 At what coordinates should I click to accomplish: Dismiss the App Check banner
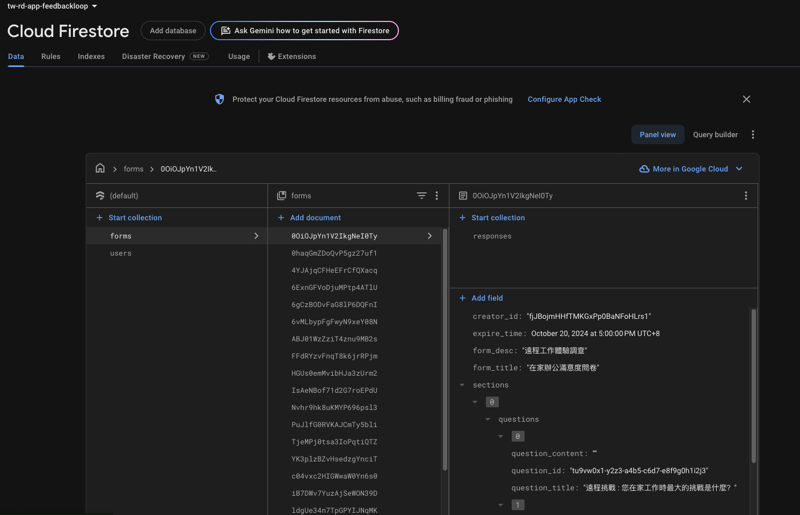point(746,99)
